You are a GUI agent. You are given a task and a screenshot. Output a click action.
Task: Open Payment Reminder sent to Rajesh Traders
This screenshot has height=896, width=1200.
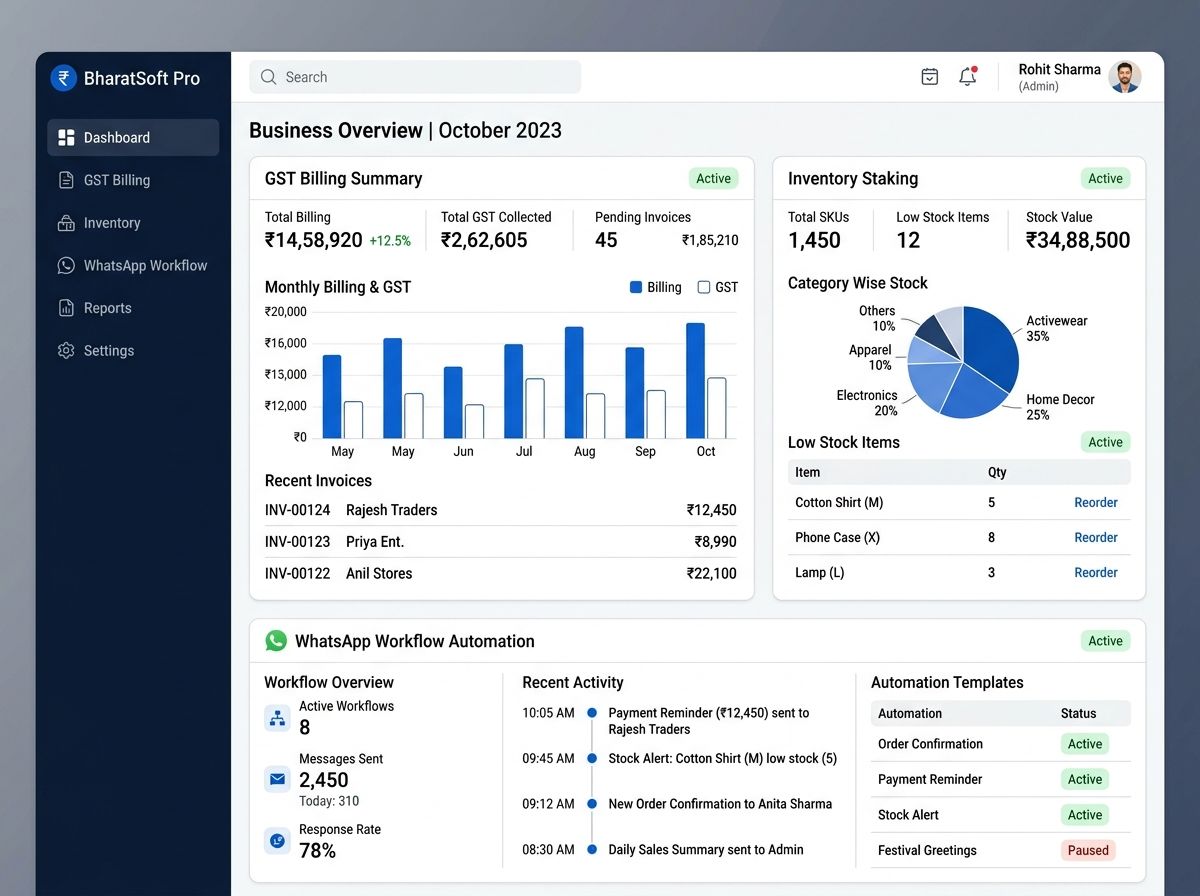[708, 721]
